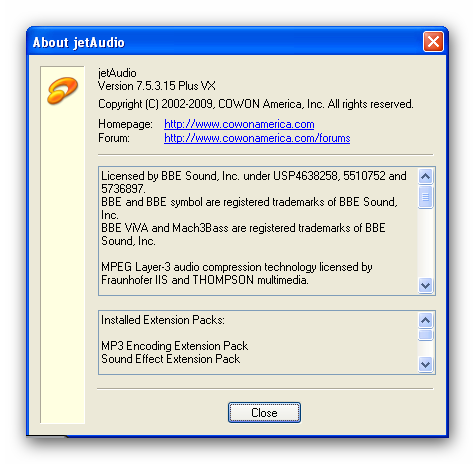This screenshot has height=464, width=475.
Task: Click the up arrow of the Extension Packs scrollbar
Action: [x=426, y=321]
